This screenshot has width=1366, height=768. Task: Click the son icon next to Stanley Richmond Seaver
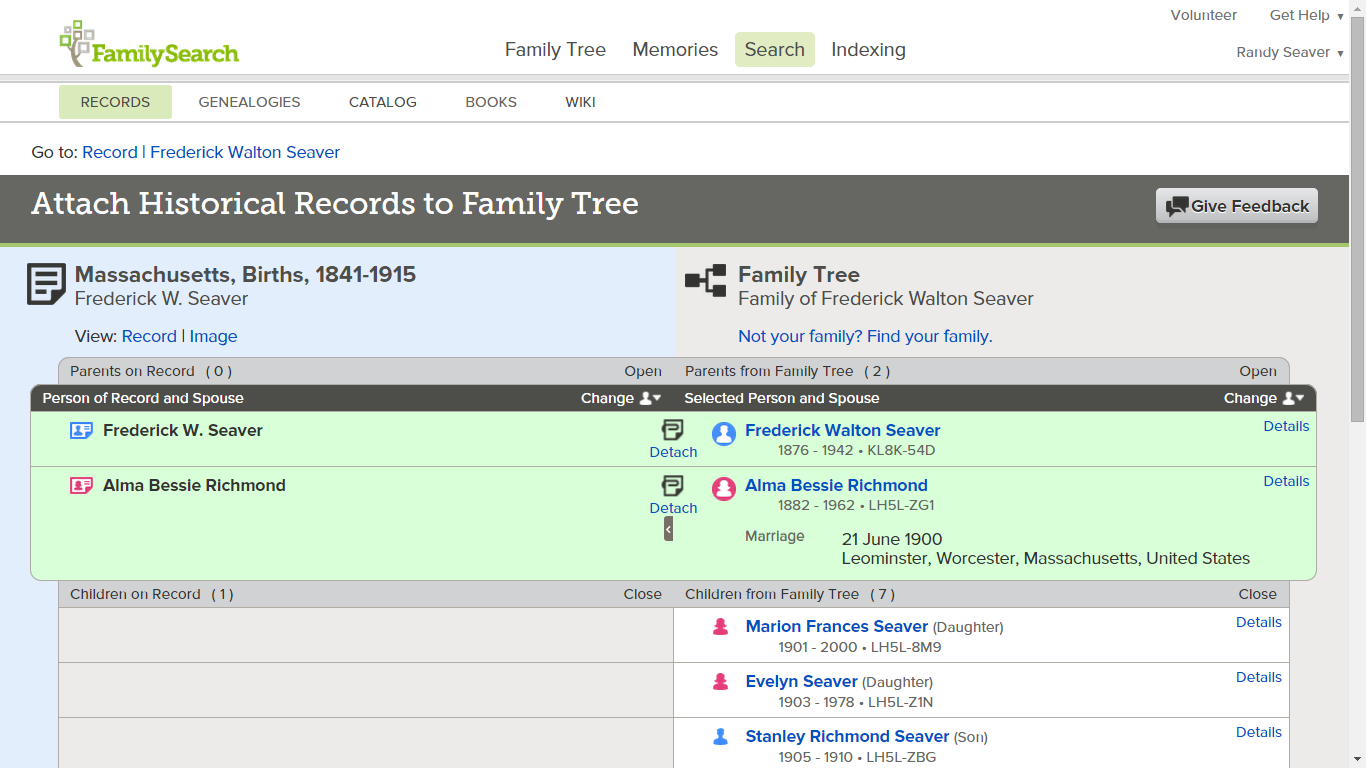coord(720,737)
